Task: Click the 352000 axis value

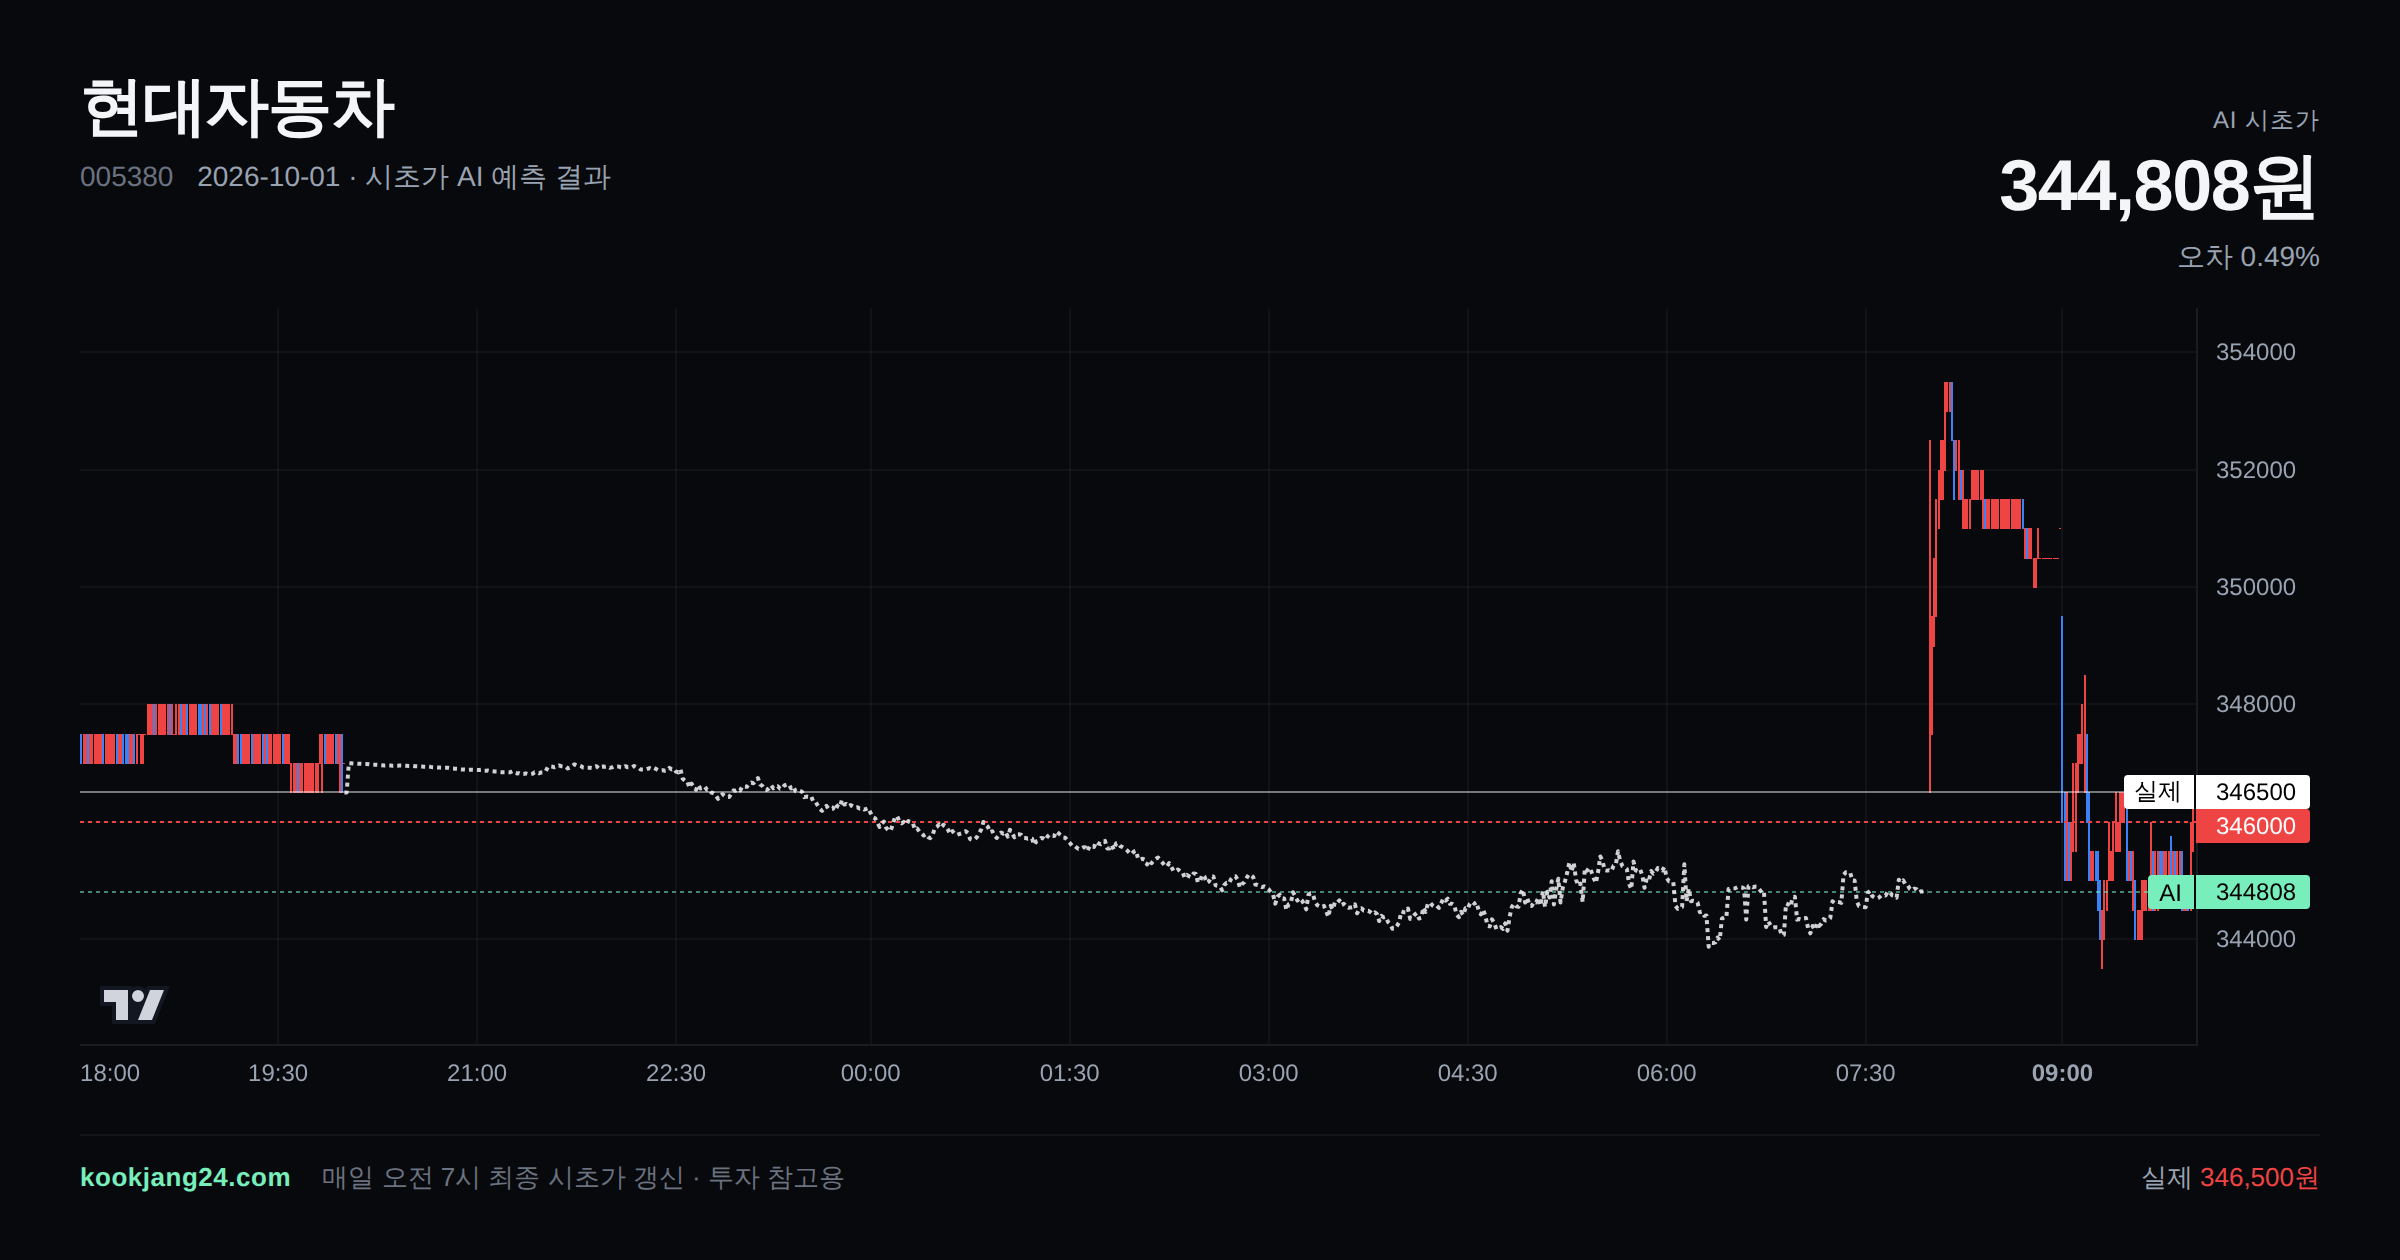Action: coord(2255,470)
